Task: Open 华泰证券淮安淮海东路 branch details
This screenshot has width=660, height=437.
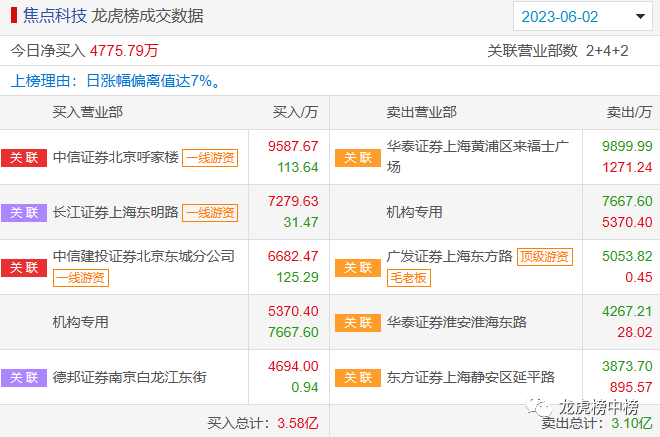Action: coord(457,322)
